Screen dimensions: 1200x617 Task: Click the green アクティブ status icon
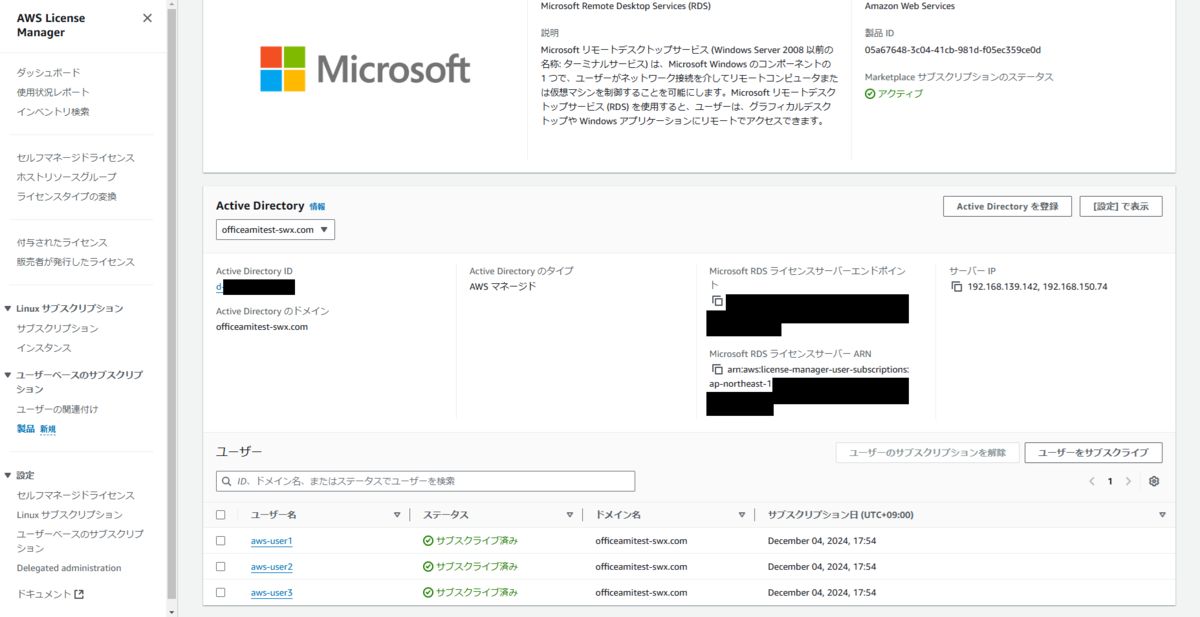click(870, 94)
